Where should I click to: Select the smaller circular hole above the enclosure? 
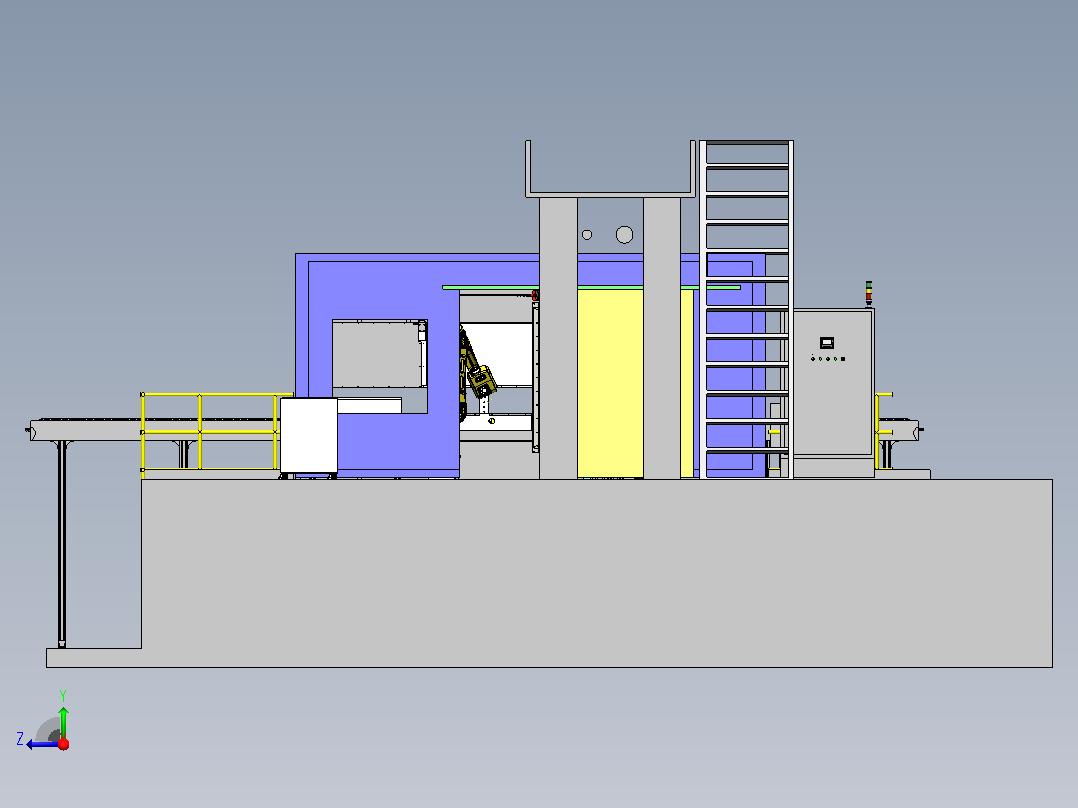(587, 235)
